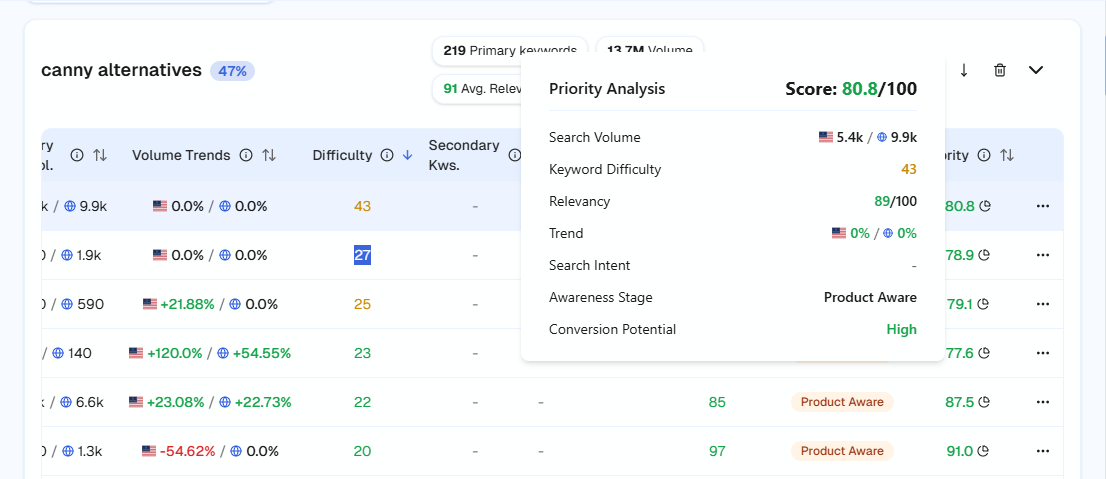The height and width of the screenshot is (479, 1106).
Task: Click the +23.08% / +22.73% trend cell
Action: coord(210,402)
